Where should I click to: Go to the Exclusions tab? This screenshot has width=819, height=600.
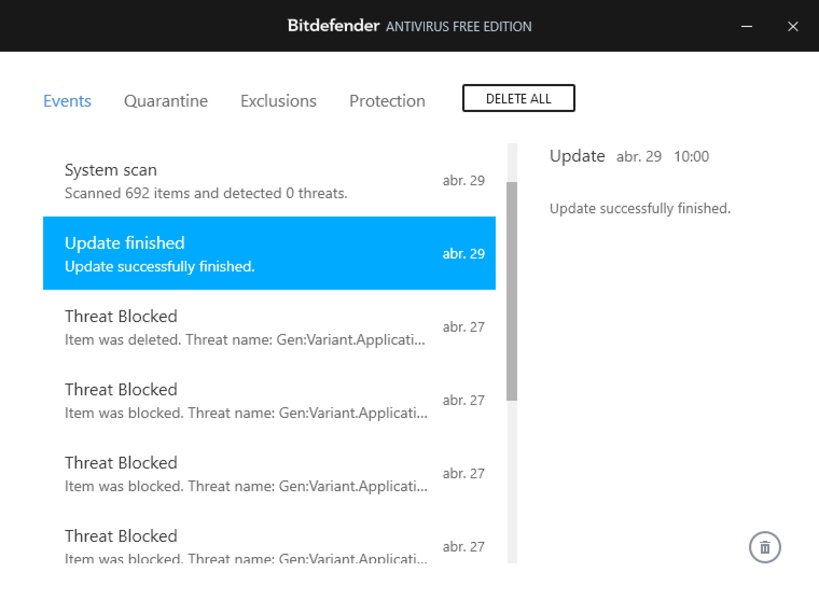click(x=278, y=101)
